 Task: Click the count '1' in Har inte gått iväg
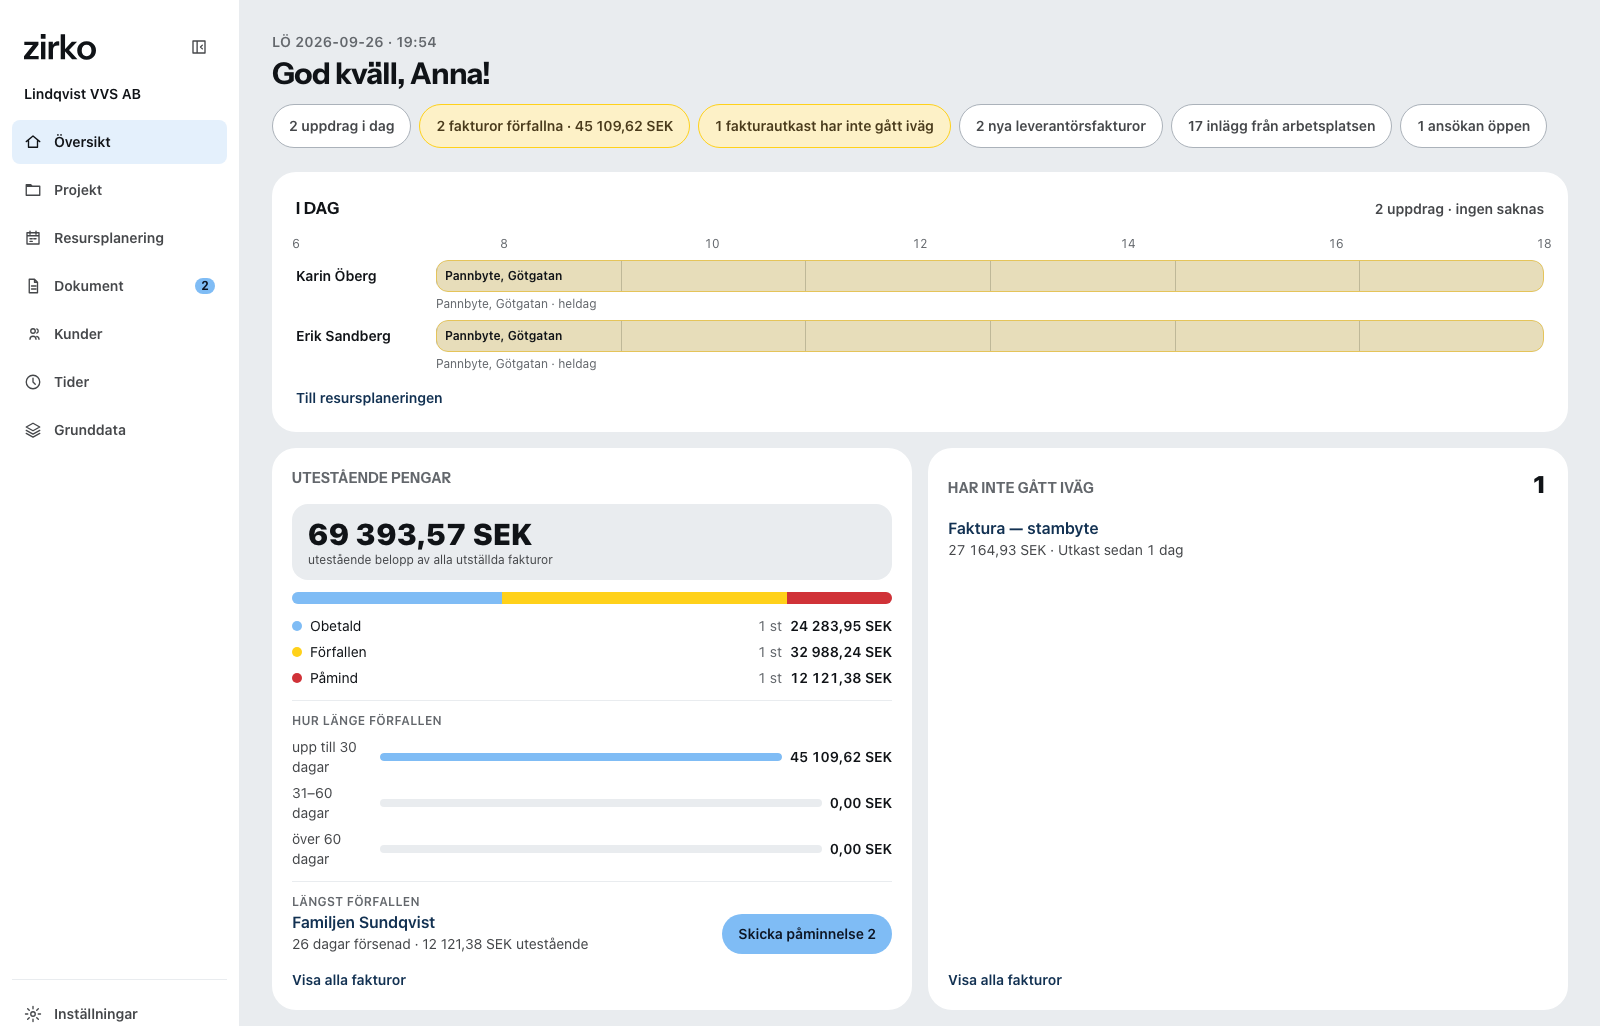tap(1539, 485)
